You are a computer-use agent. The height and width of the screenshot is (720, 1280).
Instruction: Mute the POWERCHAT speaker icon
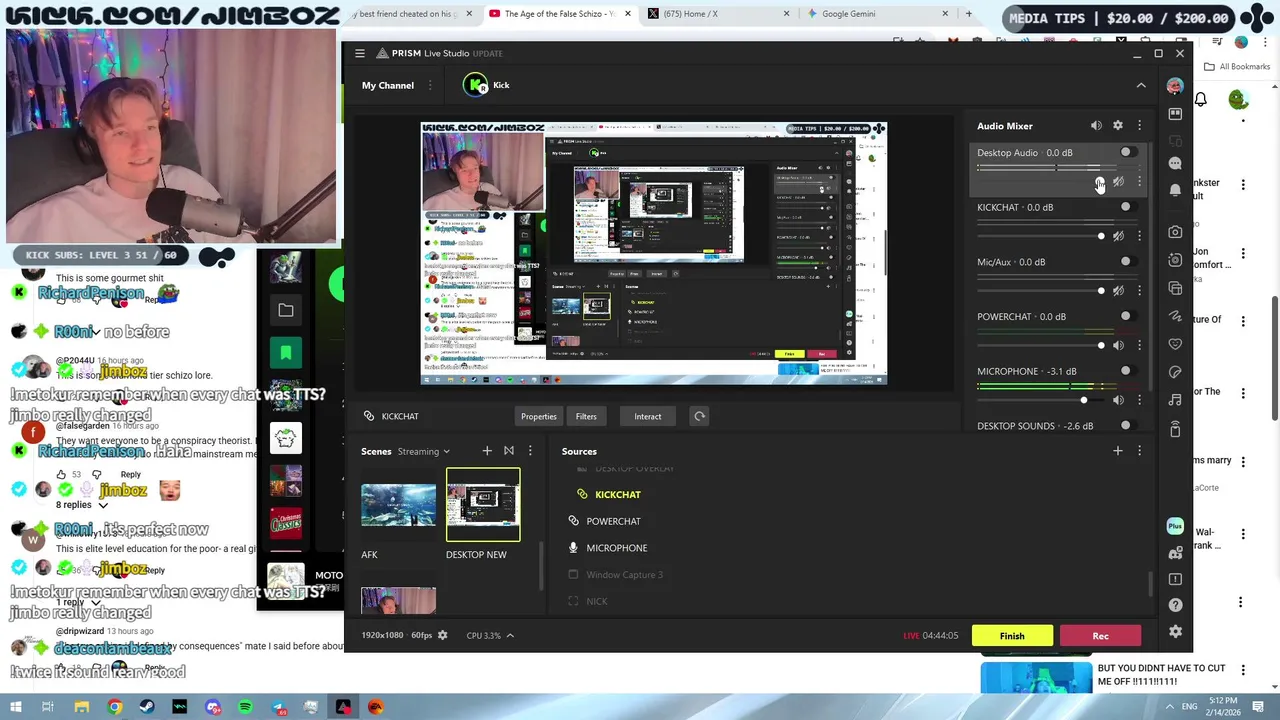[x=1118, y=345]
